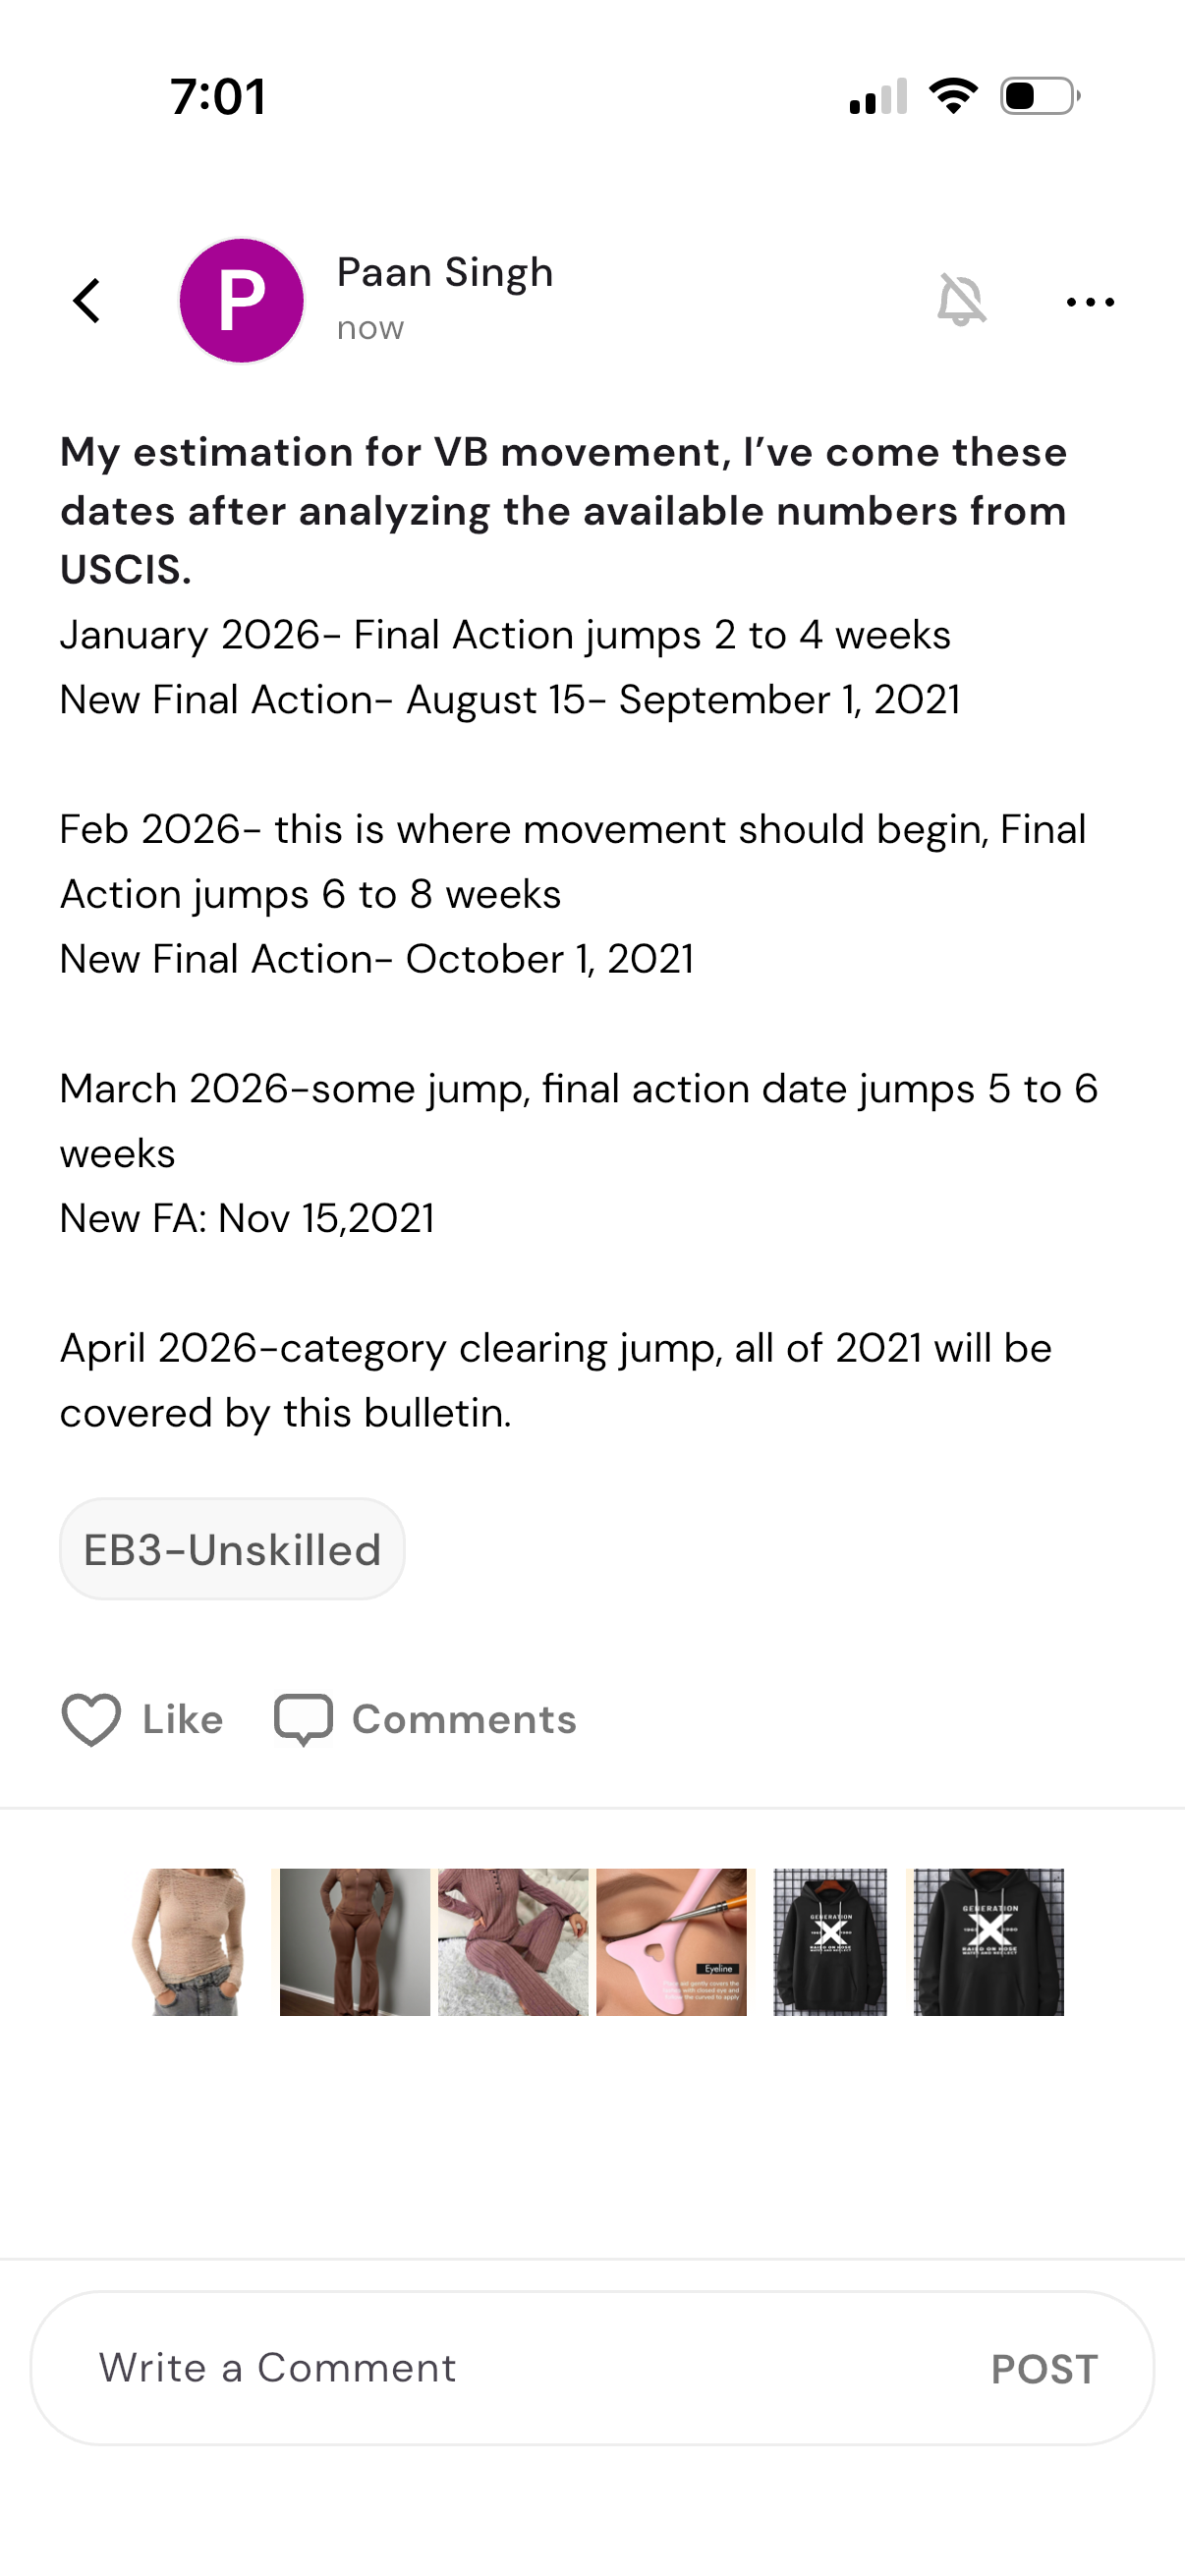
Task: Open Paan Singh's purple profile avatar
Action: point(241,300)
